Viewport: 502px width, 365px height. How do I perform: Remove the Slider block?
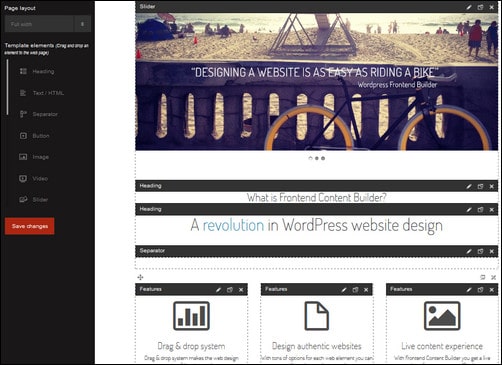pyautogui.click(x=492, y=7)
